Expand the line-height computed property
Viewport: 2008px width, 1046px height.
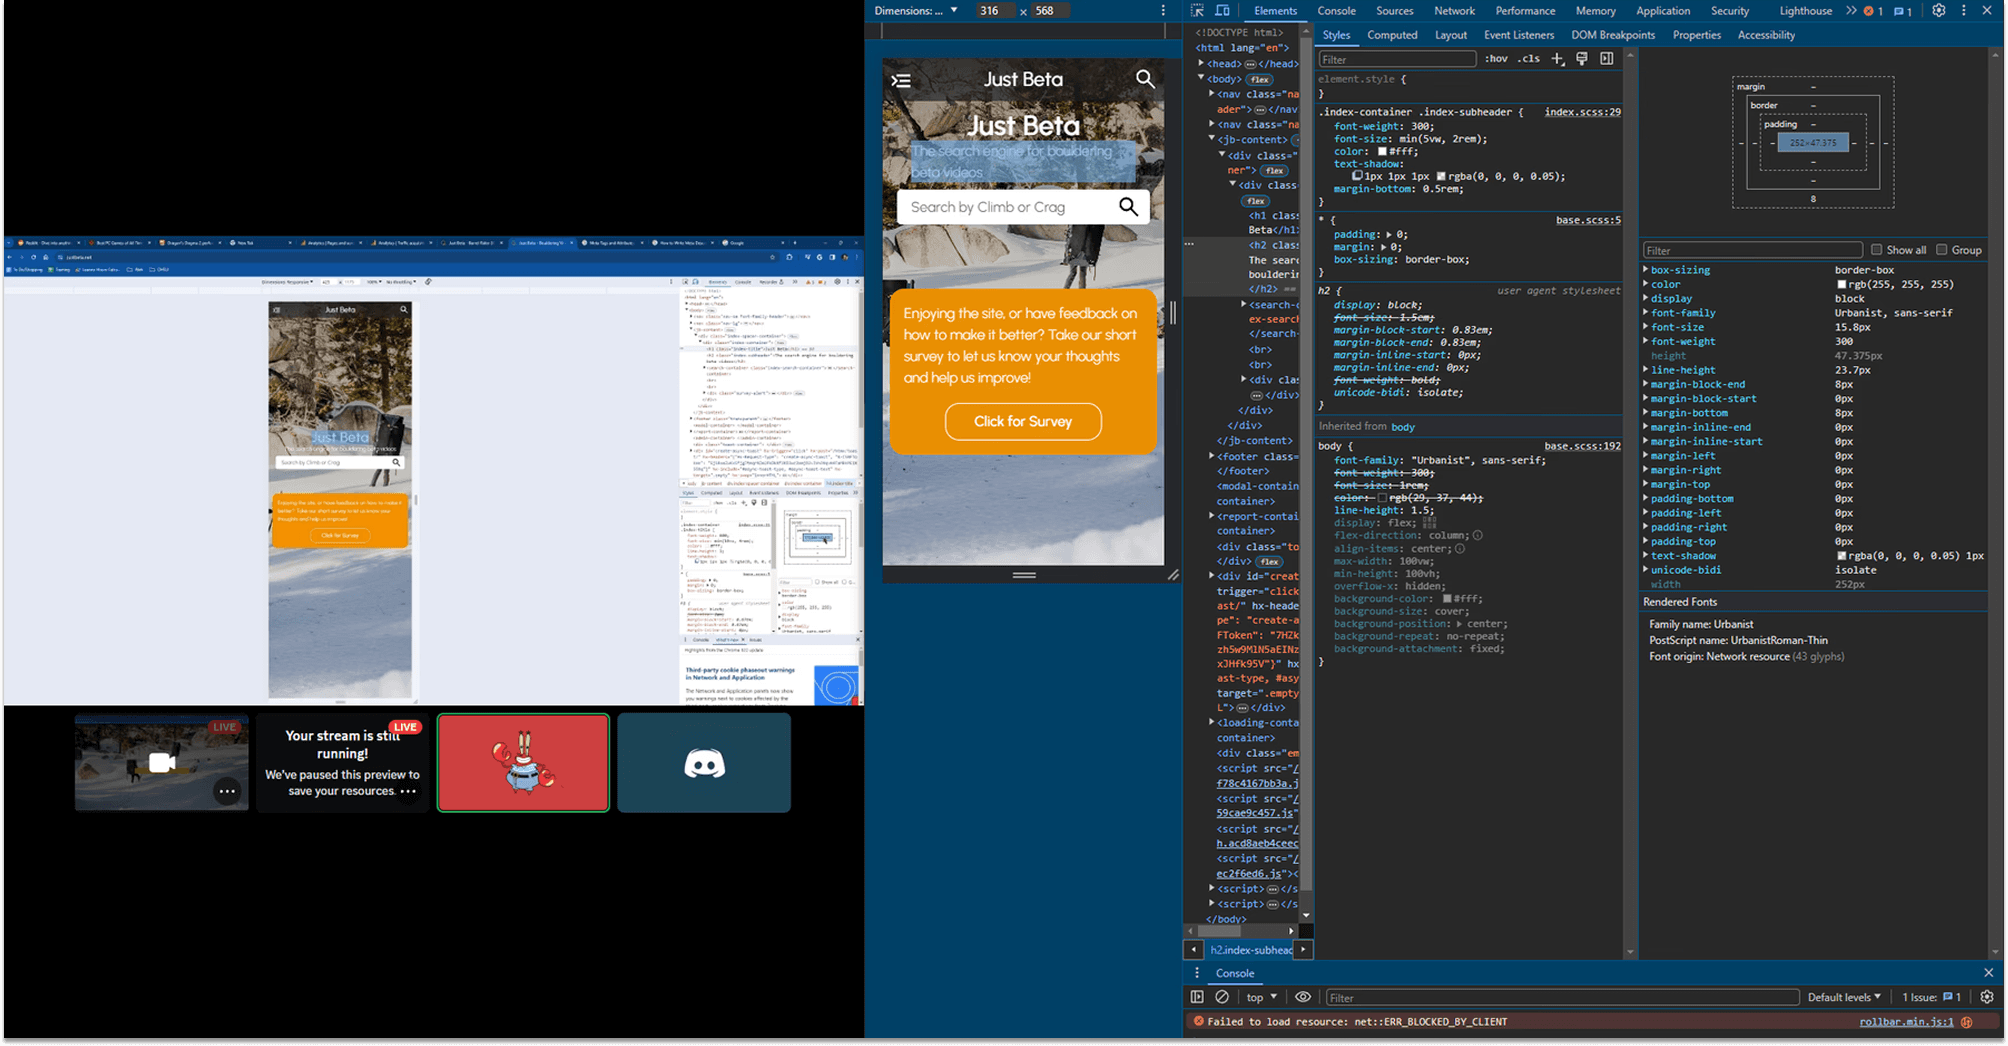[1646, 370]
